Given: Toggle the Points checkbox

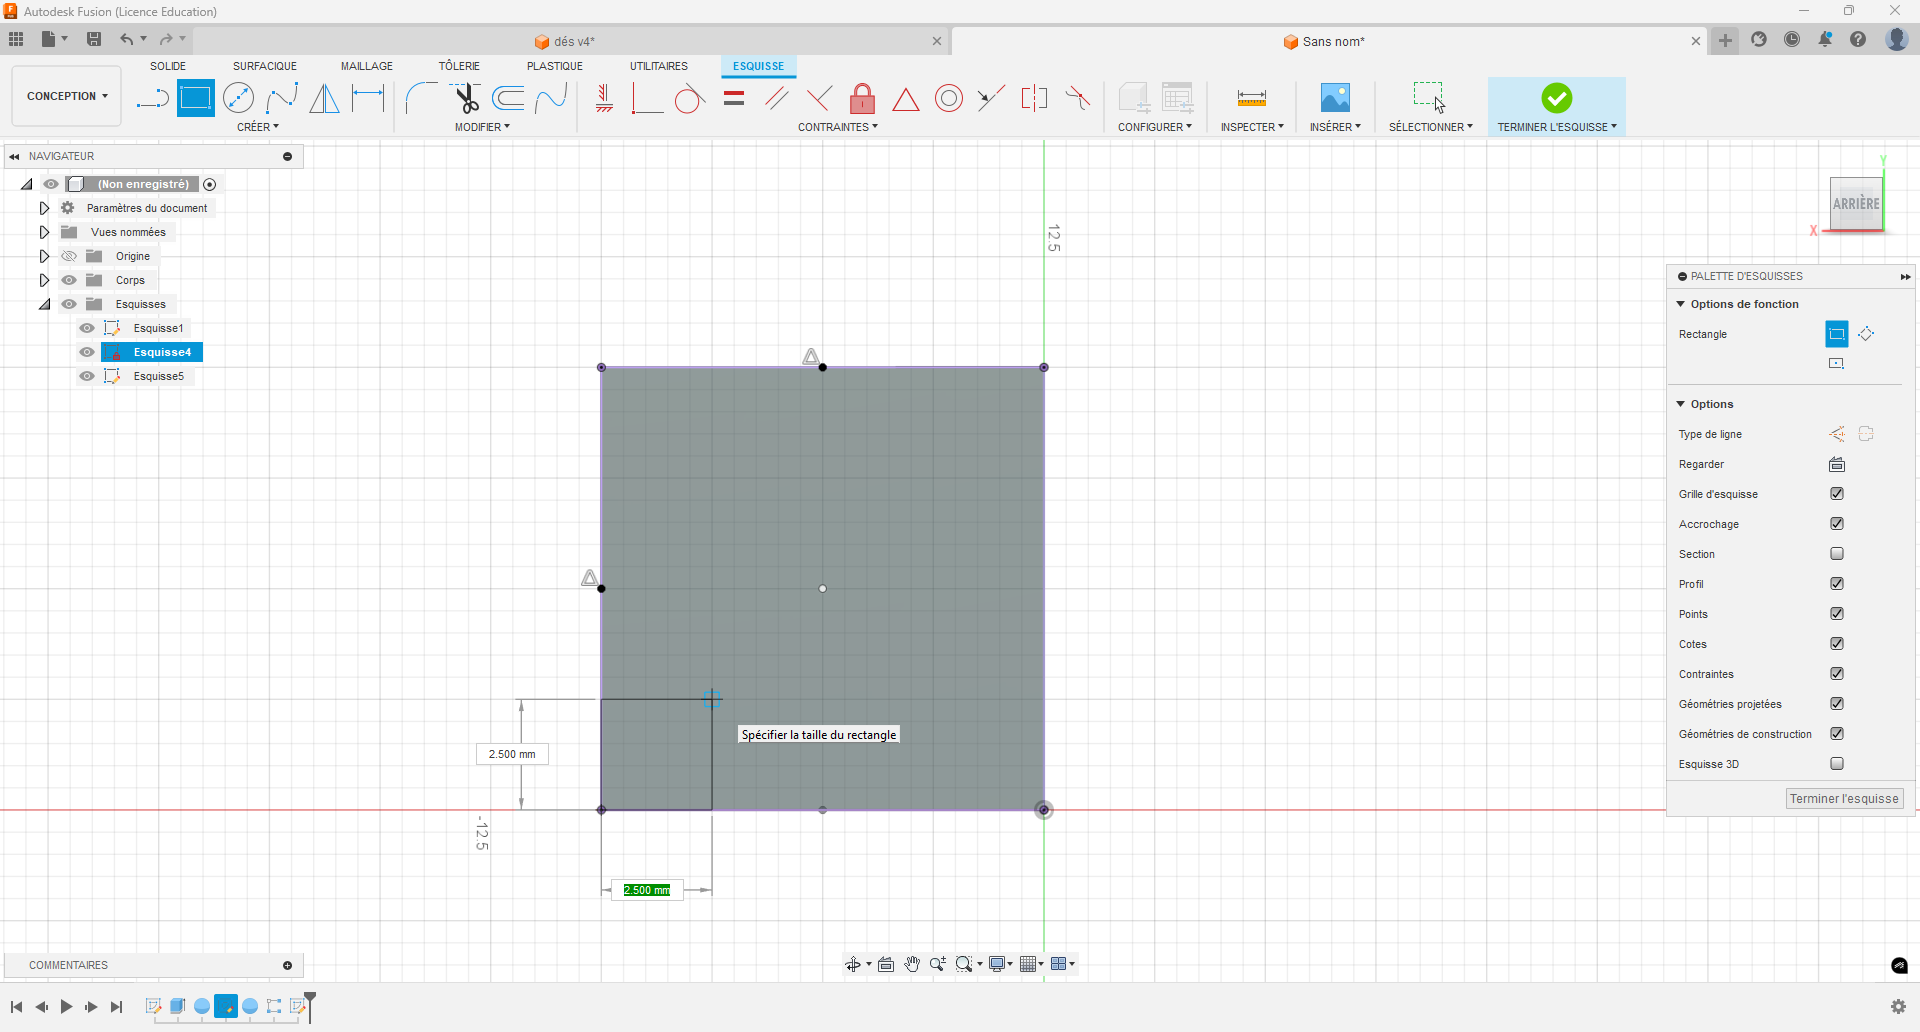Looking at the screenshot, I should pos(1837,614).
